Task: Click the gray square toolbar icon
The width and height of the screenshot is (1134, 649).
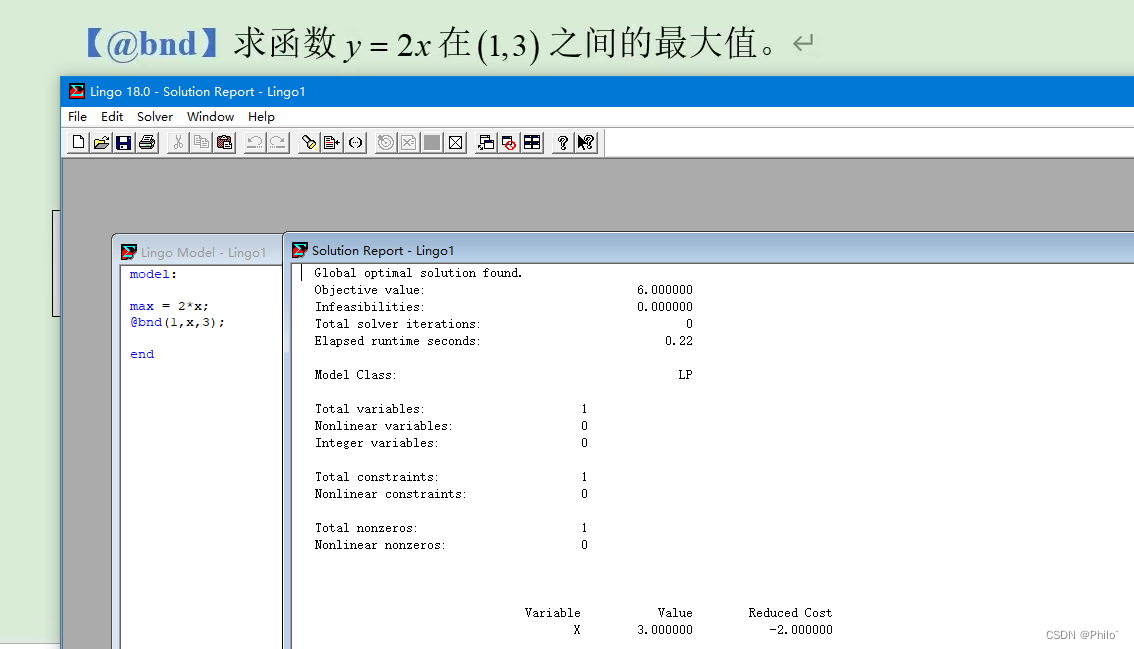Action: [432, 143]
